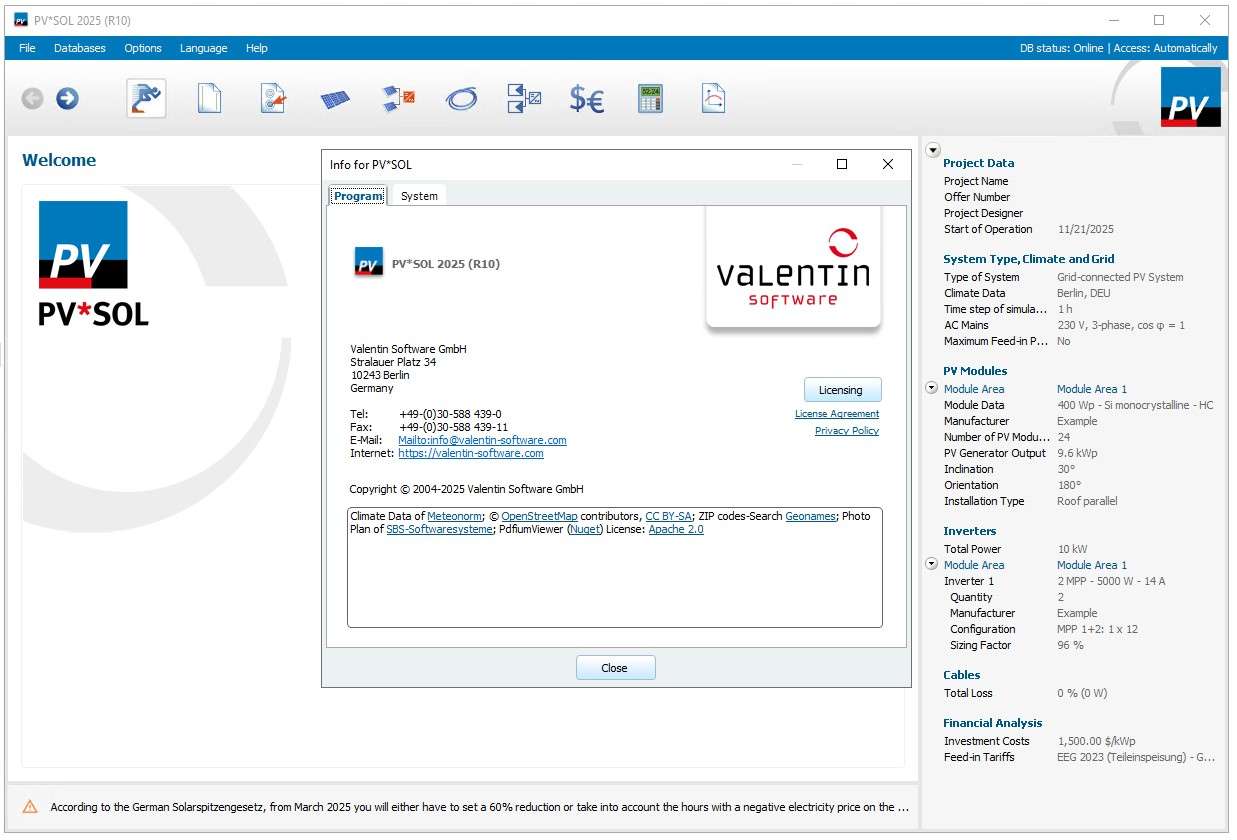Open the PV Modules solar panel icon

(x=335, y=99)
